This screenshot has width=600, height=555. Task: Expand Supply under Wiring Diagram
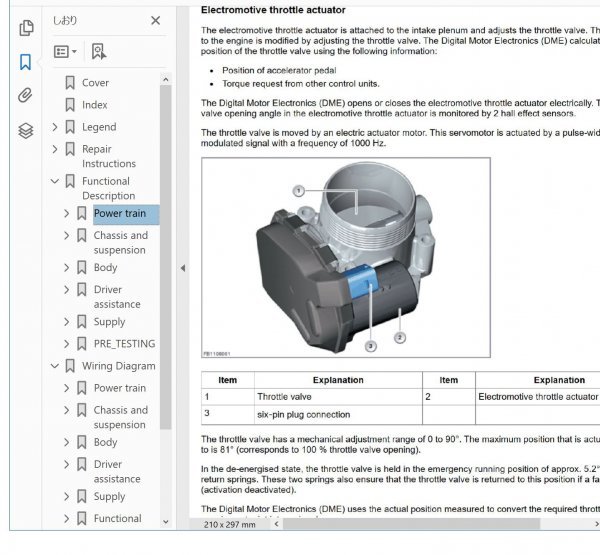point(67,496)
